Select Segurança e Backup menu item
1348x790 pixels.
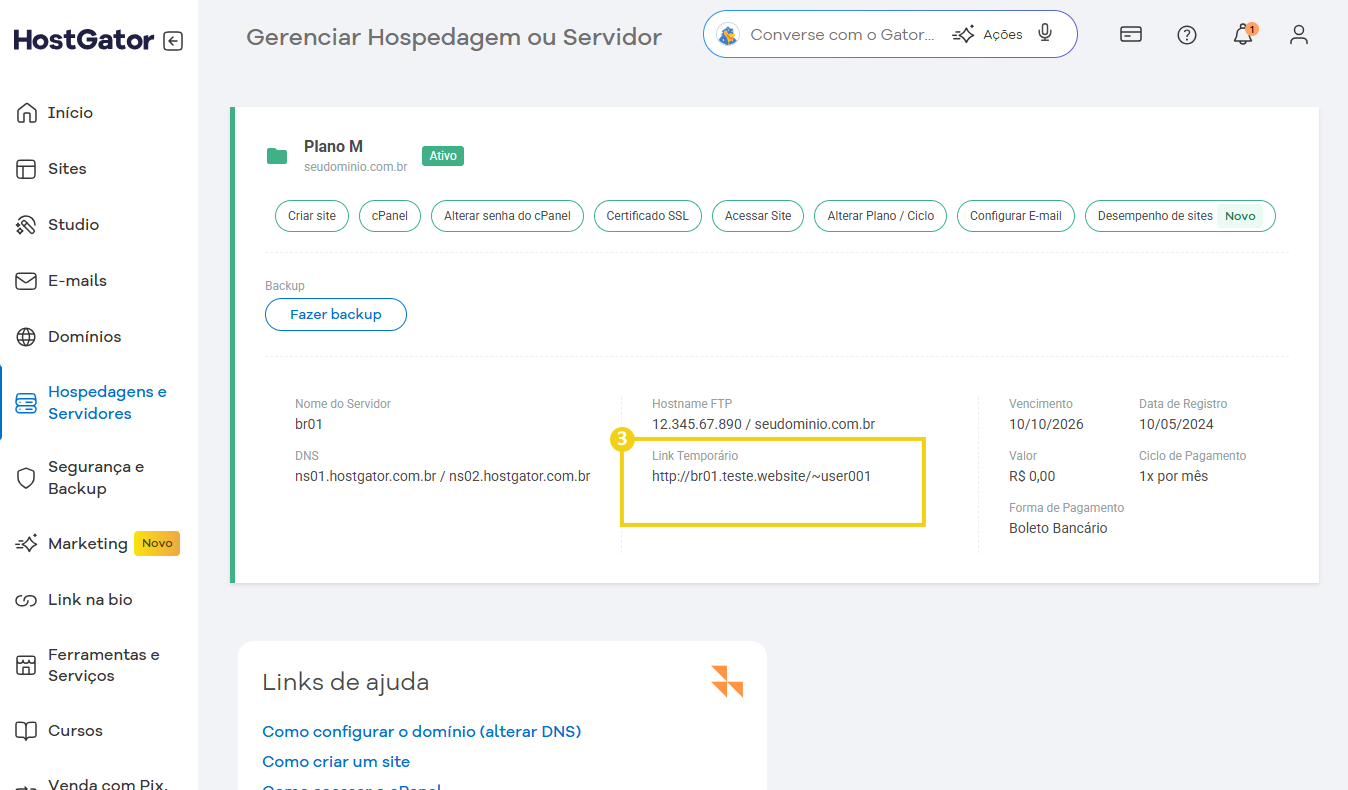95,478
